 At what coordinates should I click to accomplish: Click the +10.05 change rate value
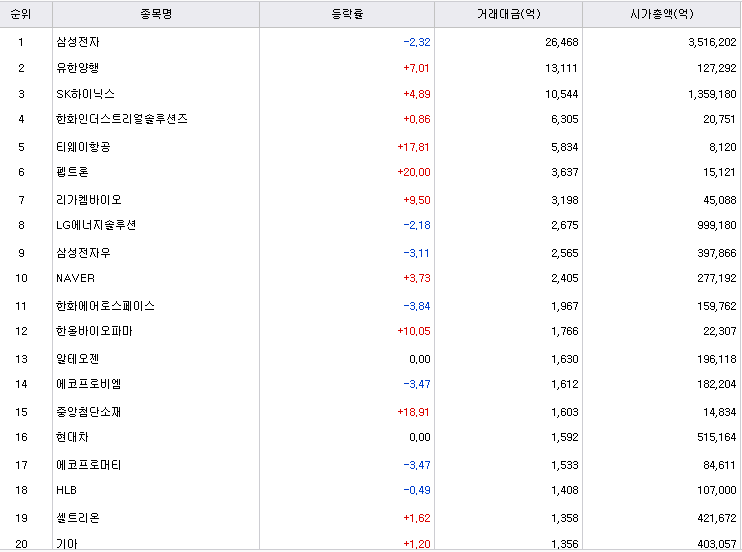pos(414,331)
